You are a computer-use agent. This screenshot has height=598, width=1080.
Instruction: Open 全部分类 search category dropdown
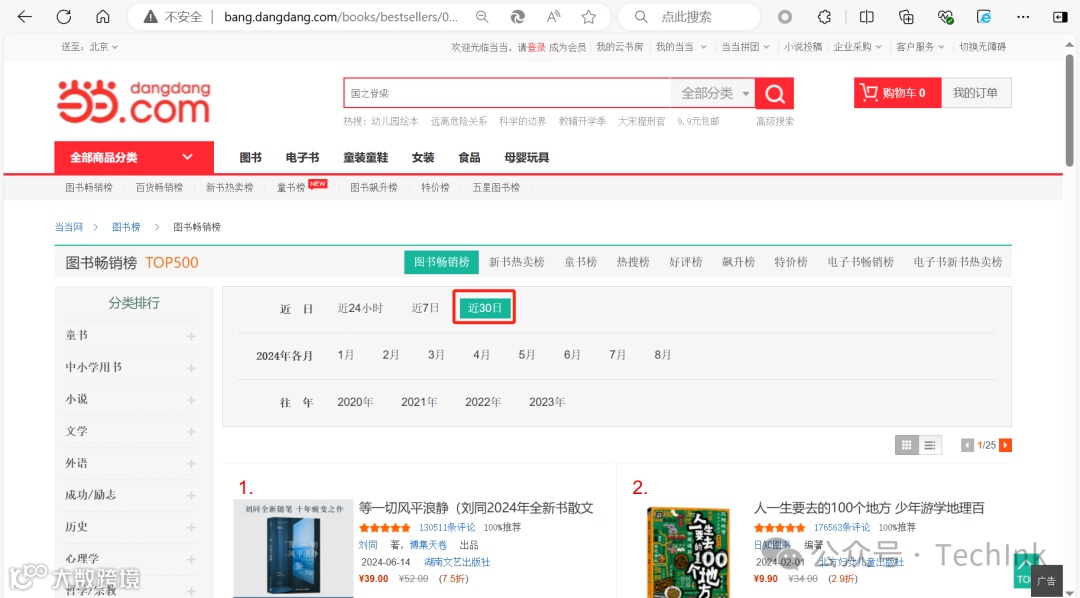(713, 93)
